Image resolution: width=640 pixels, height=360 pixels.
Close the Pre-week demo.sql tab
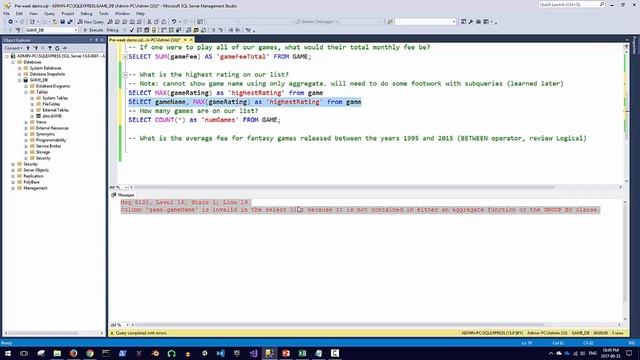click(191, 40)
